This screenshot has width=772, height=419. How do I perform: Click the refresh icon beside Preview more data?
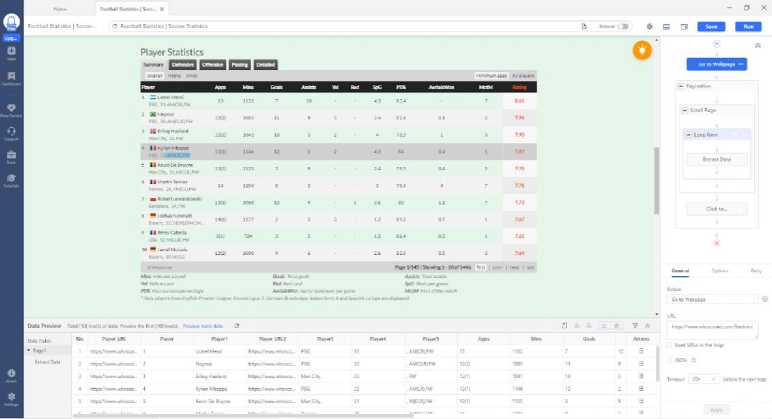coord(237,326)
